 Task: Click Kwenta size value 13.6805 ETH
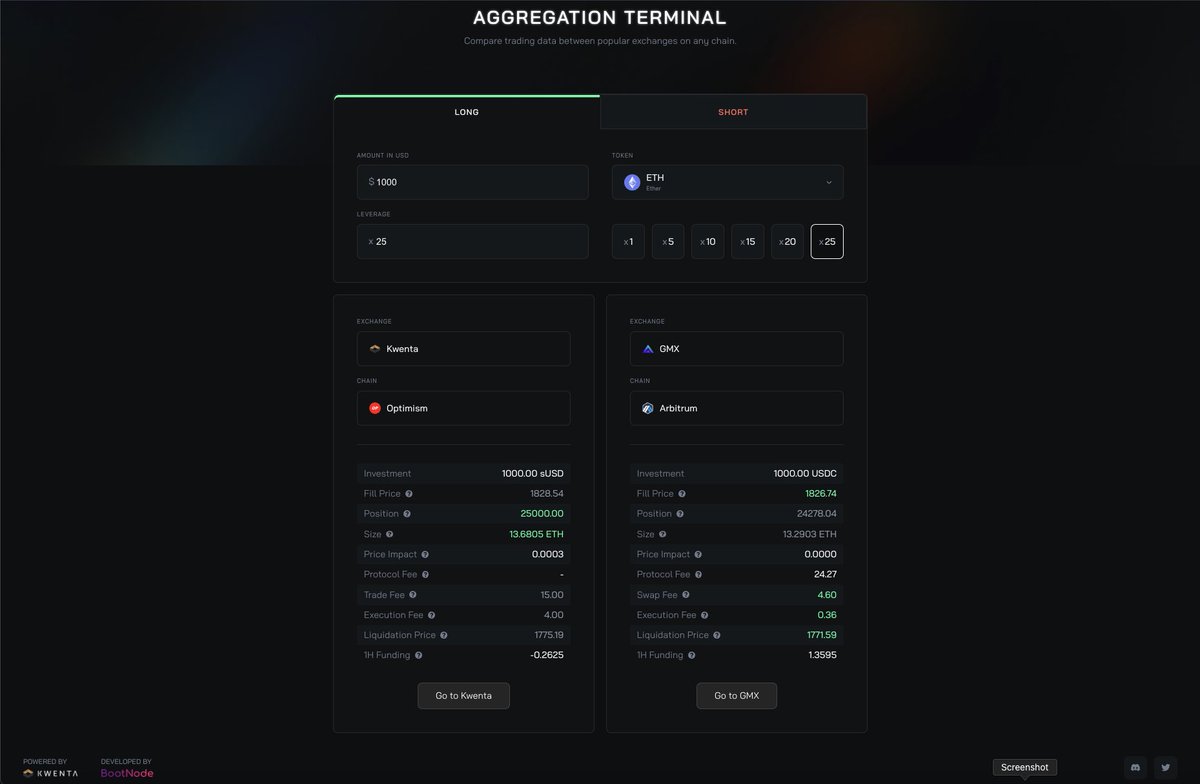pyautogui.click(x=536, y=534)
